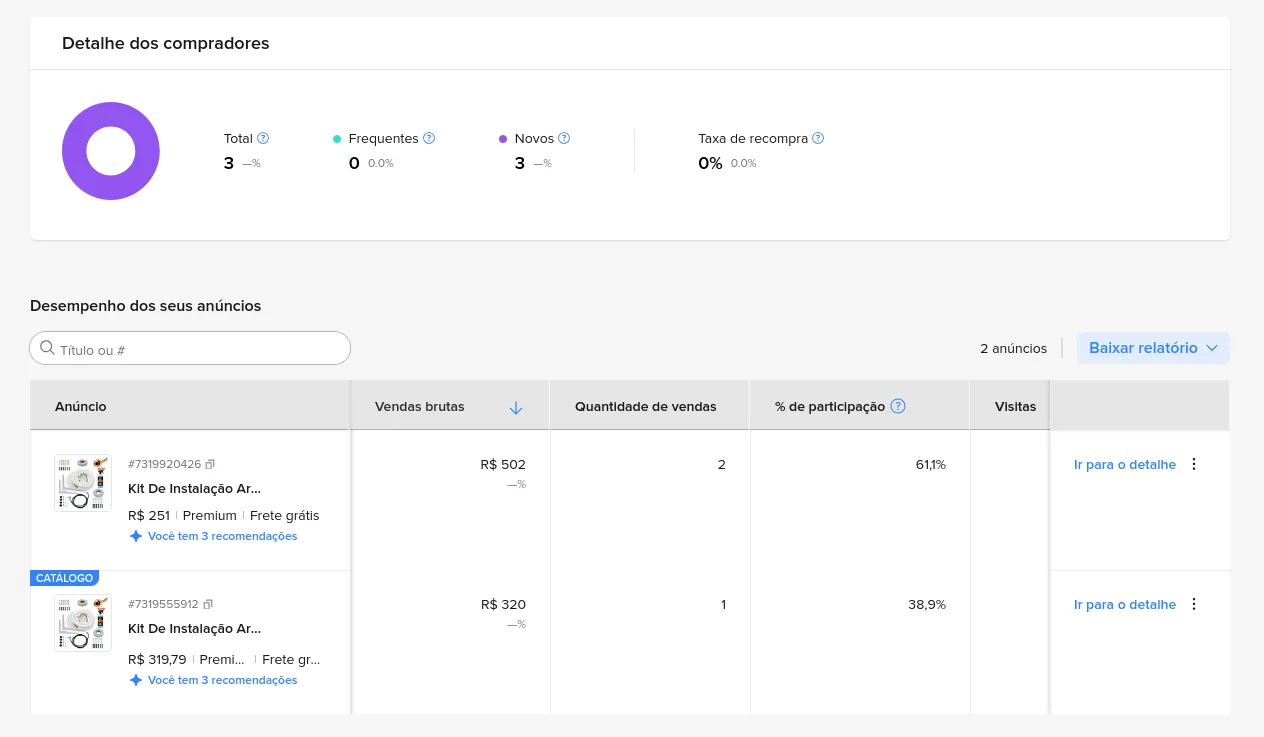Open more options menu for R$ 502 listing
This screenshot has width=1264, height=737.
click(1193, 464)
